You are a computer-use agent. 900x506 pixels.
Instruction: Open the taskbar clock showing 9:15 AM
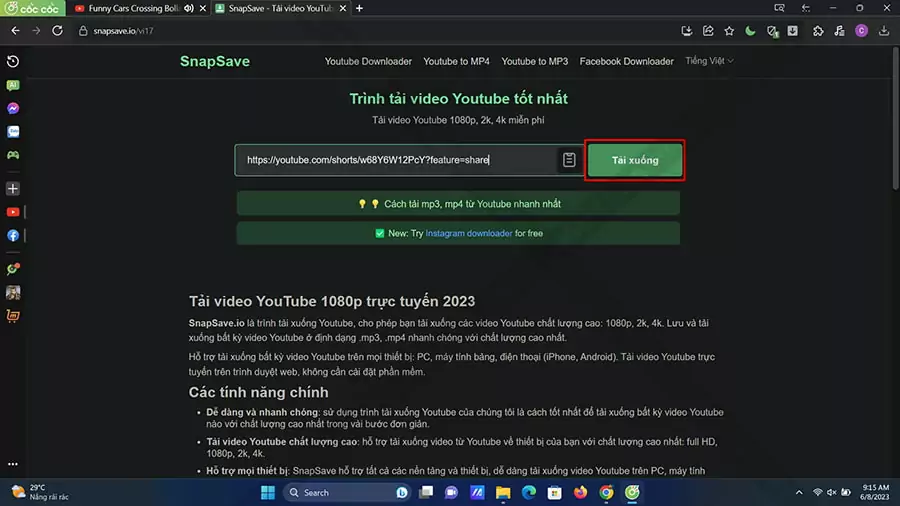pyautogui.click(x=875, y=492)
